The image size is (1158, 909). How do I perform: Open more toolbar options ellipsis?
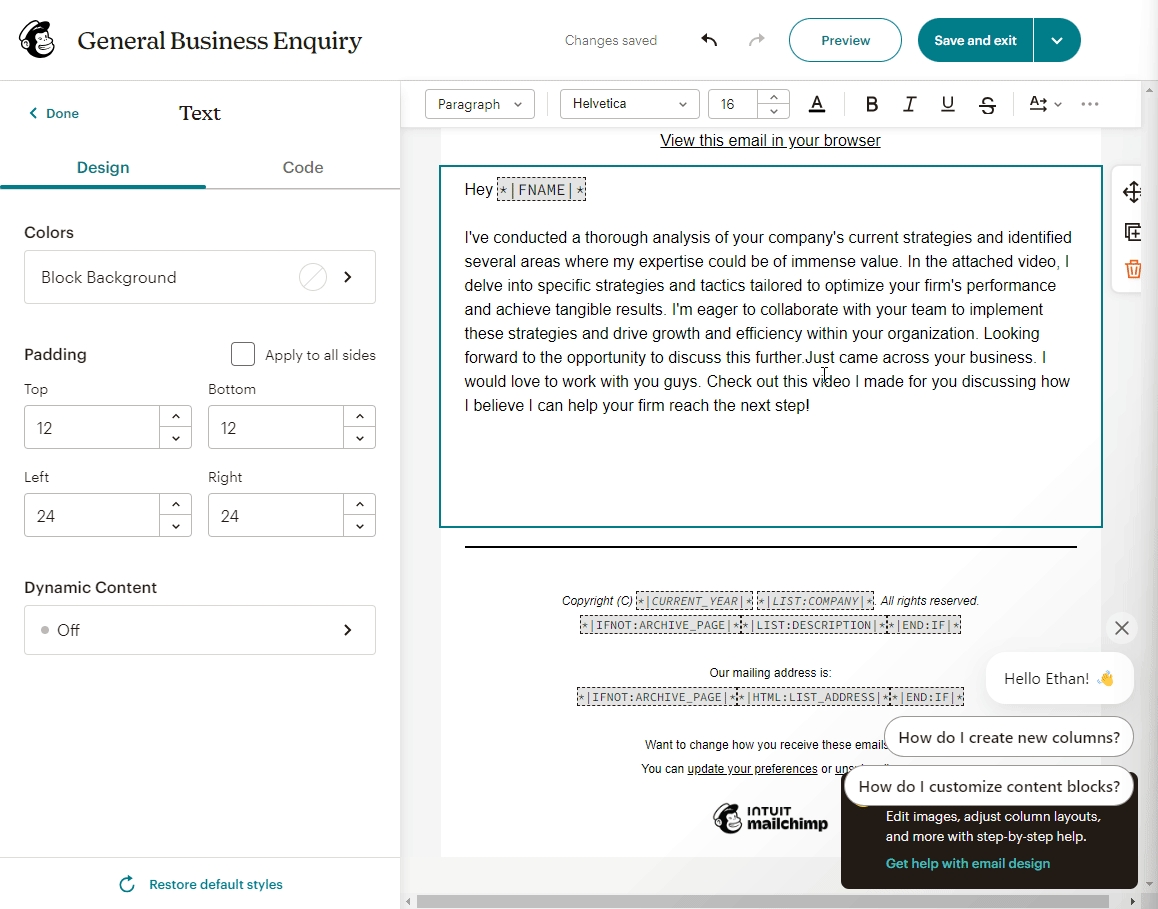coord(1090,104)
